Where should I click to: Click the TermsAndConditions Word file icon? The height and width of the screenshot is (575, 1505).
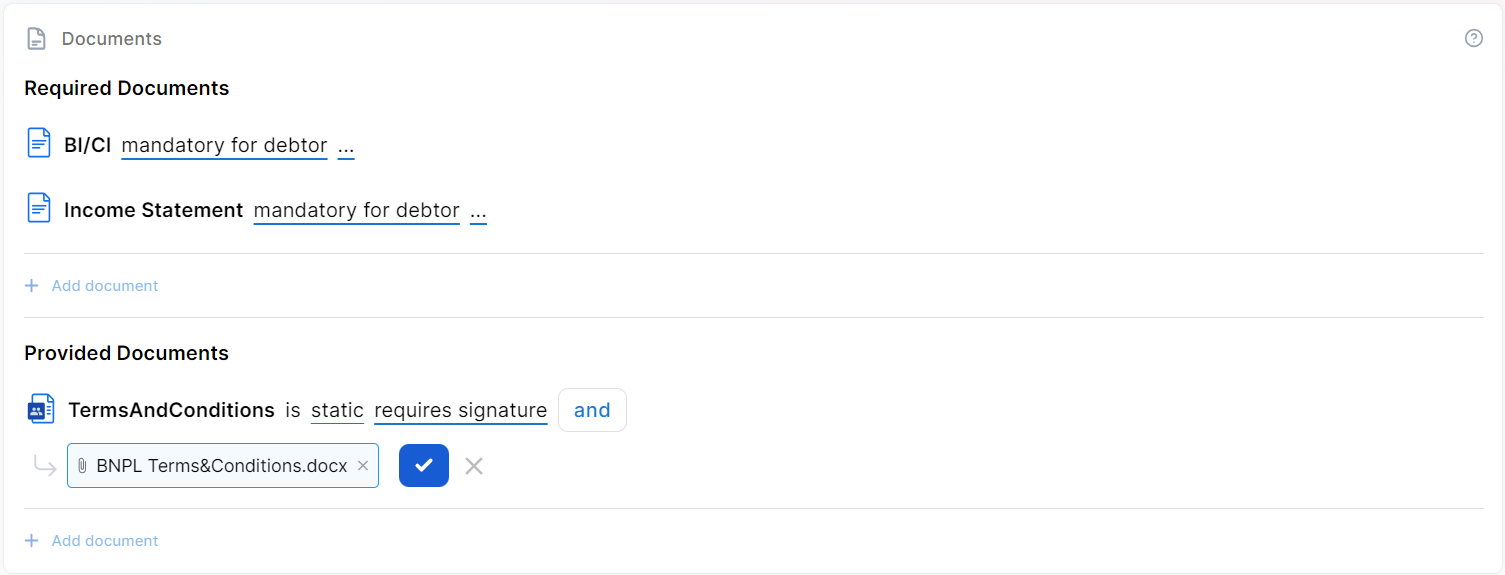click(41, 409)
